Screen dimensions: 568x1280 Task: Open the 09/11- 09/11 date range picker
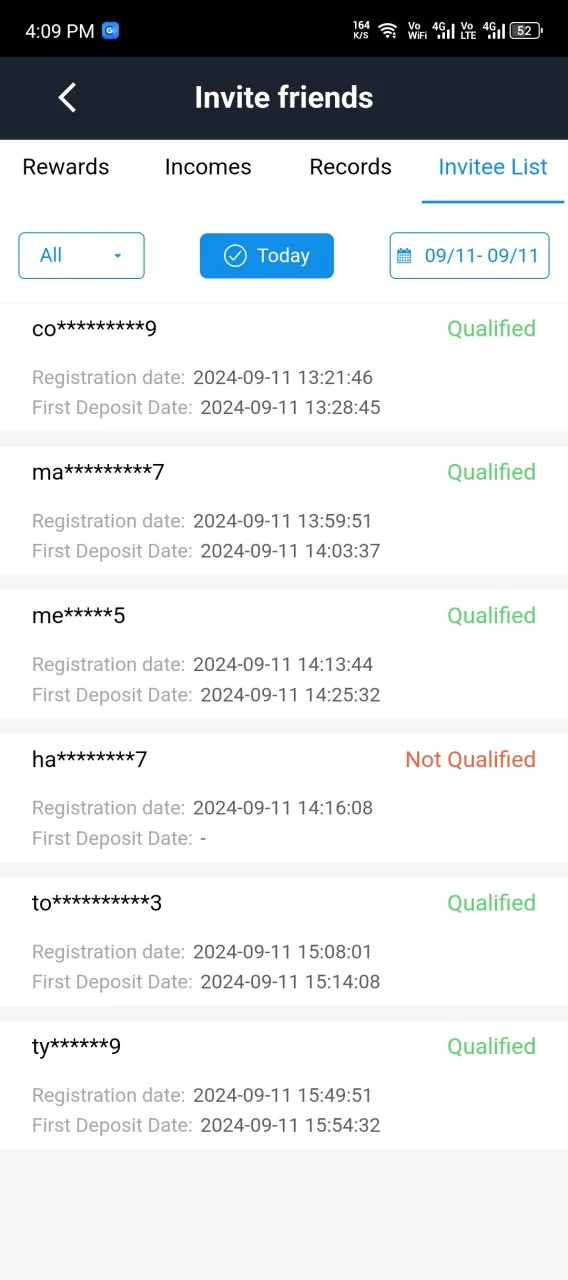pyautogui.click(x=469, y=256)
